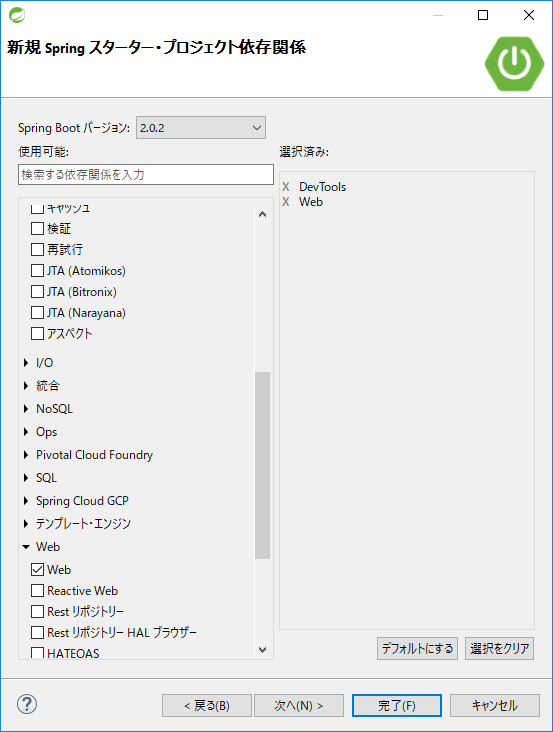This screenshot has width=553, height=732.
Task: Click the 選択をクリア button
Action: [x=499, y=648]
